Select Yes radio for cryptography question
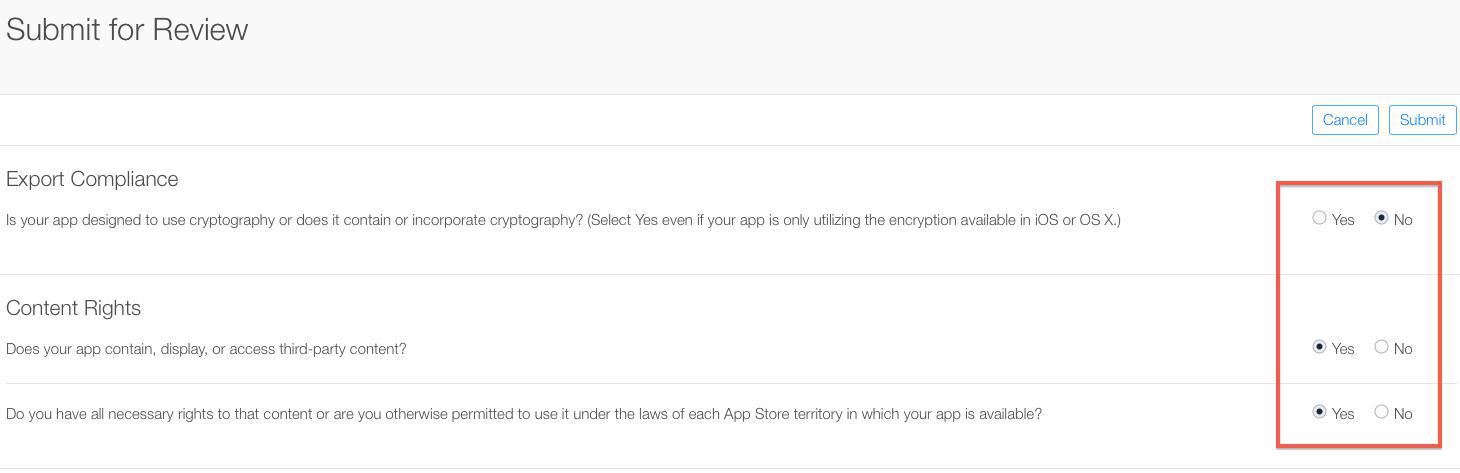 click(1319, 218)
